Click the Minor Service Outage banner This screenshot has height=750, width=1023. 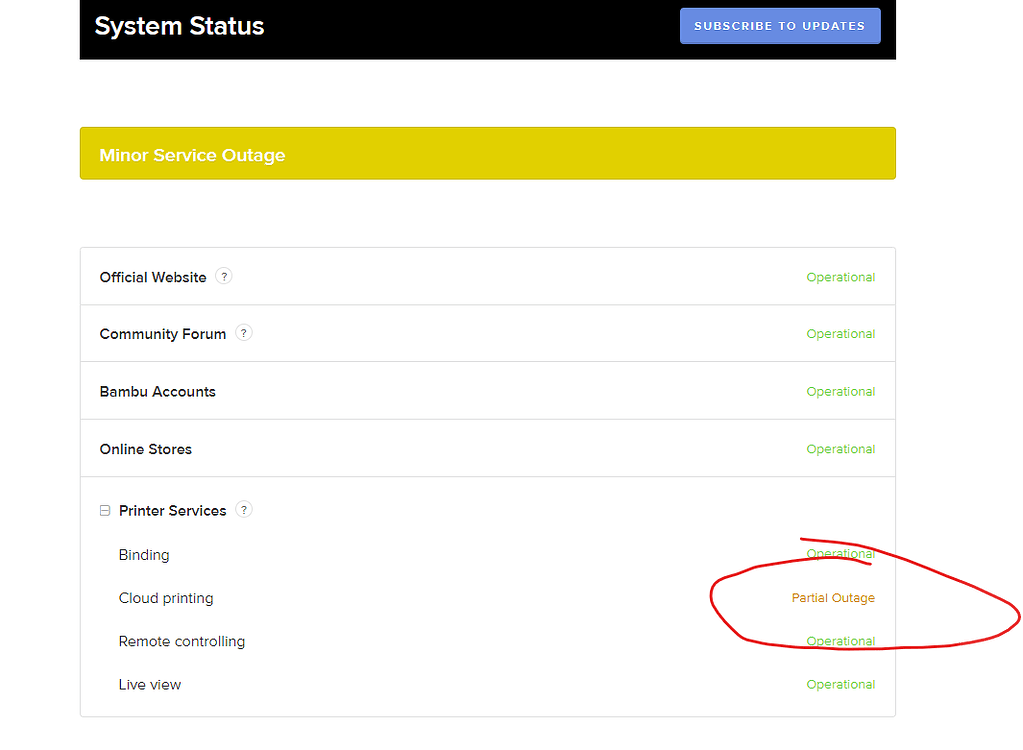point(487,153)
